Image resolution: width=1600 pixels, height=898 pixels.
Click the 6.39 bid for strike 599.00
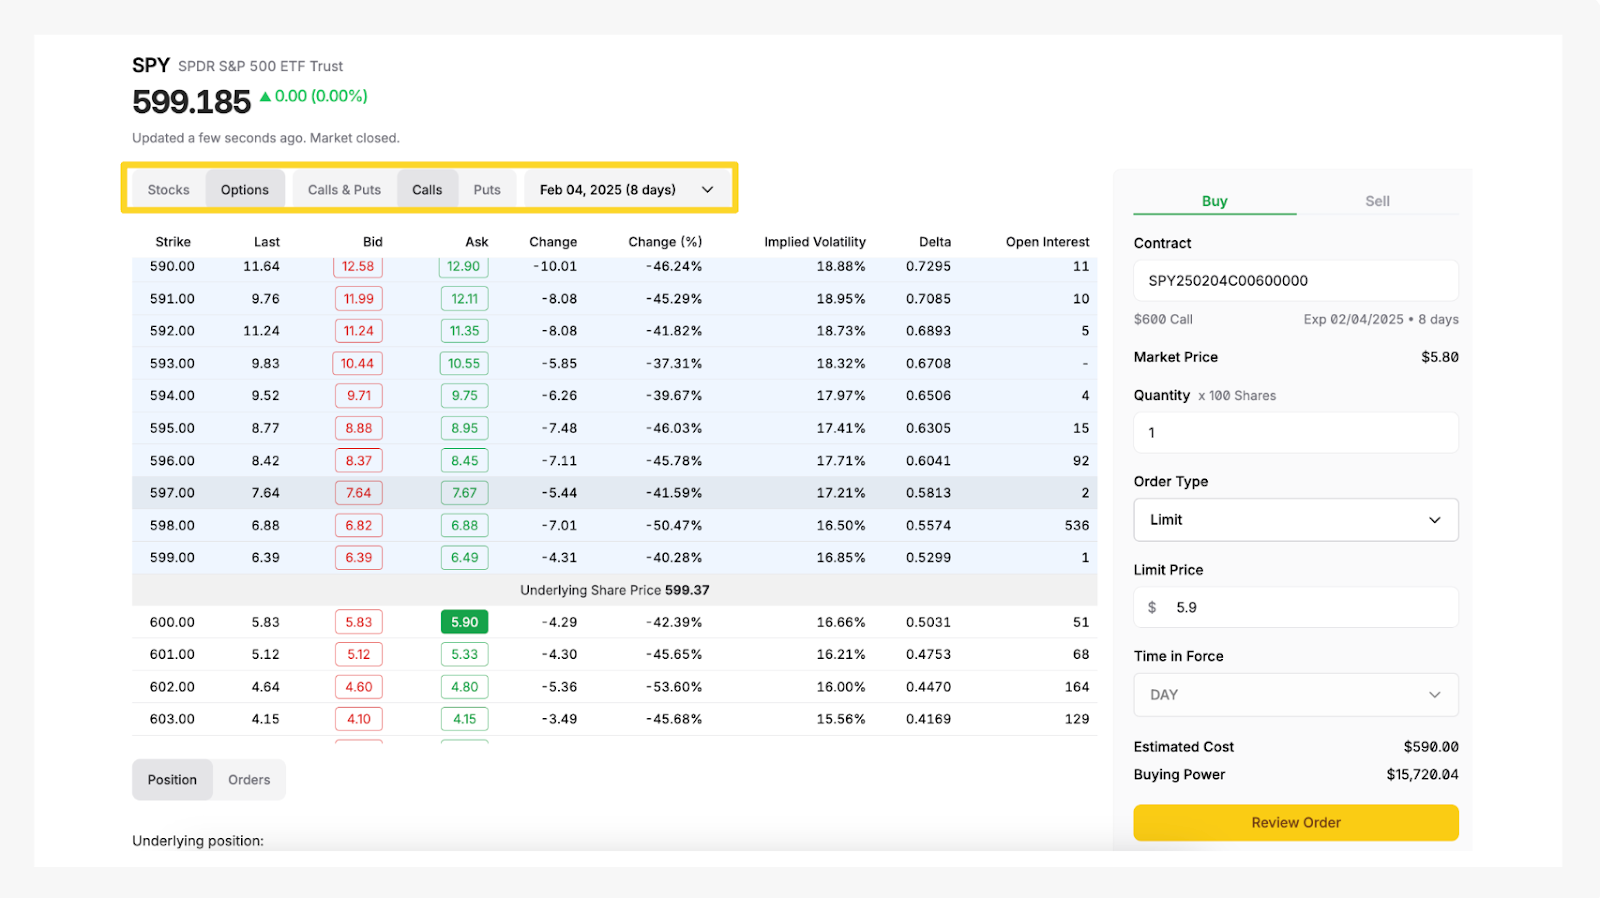(359, 558)
